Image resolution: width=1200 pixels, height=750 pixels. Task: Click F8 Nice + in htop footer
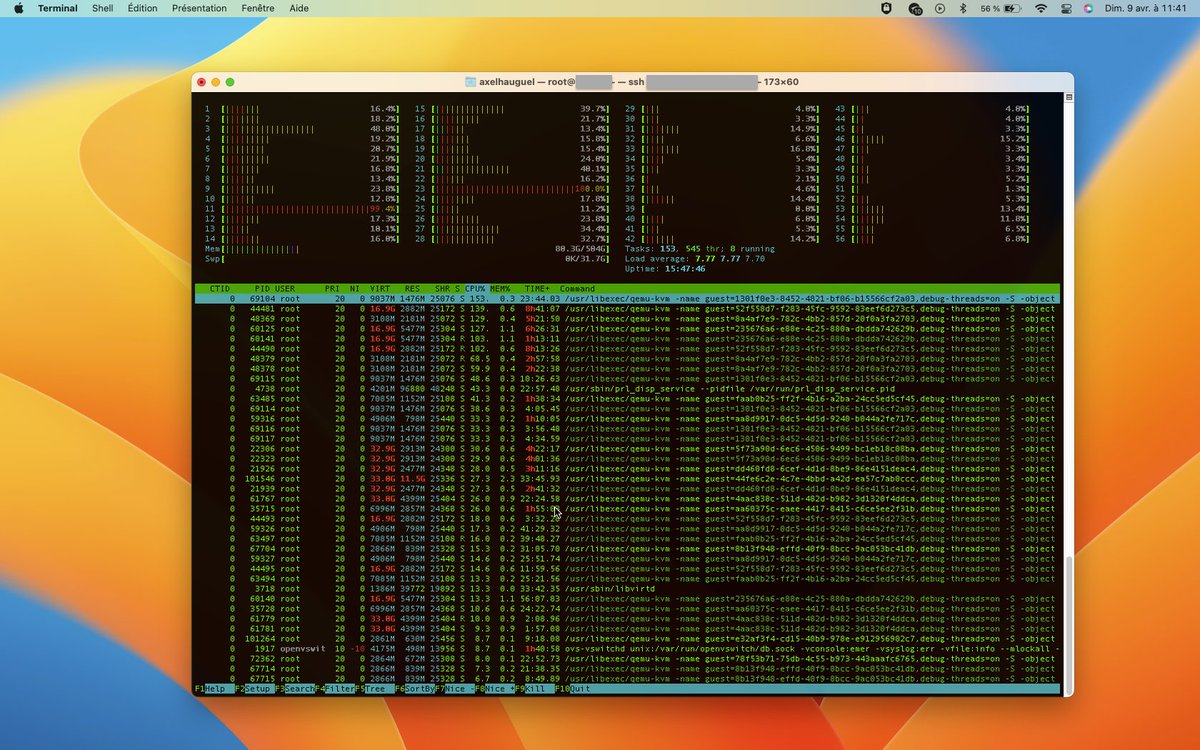click(496, 688)
